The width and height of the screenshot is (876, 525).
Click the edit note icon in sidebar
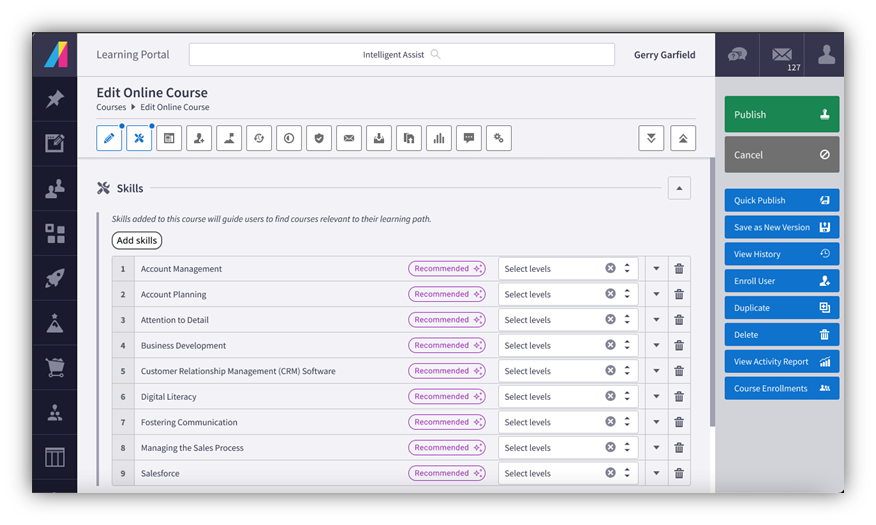click(55, 144)
